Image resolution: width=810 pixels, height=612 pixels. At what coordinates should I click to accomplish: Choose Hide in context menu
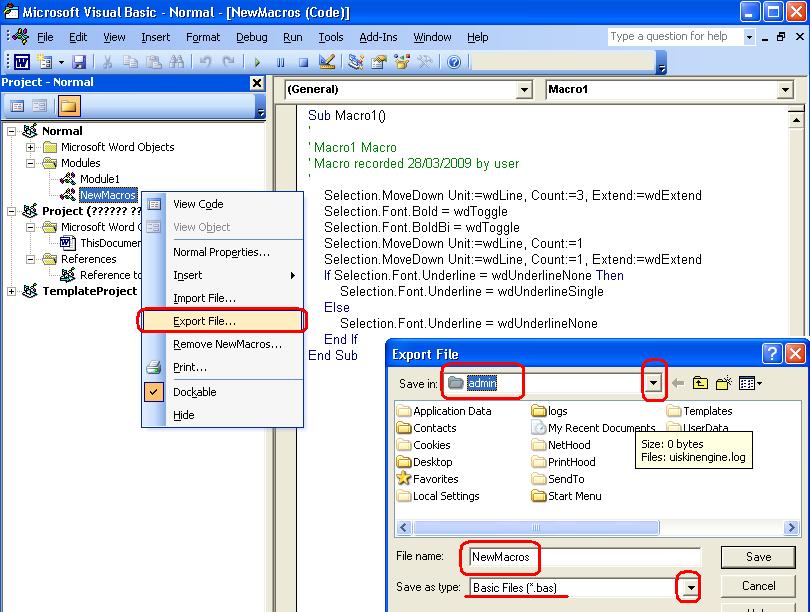click(223, 415)
